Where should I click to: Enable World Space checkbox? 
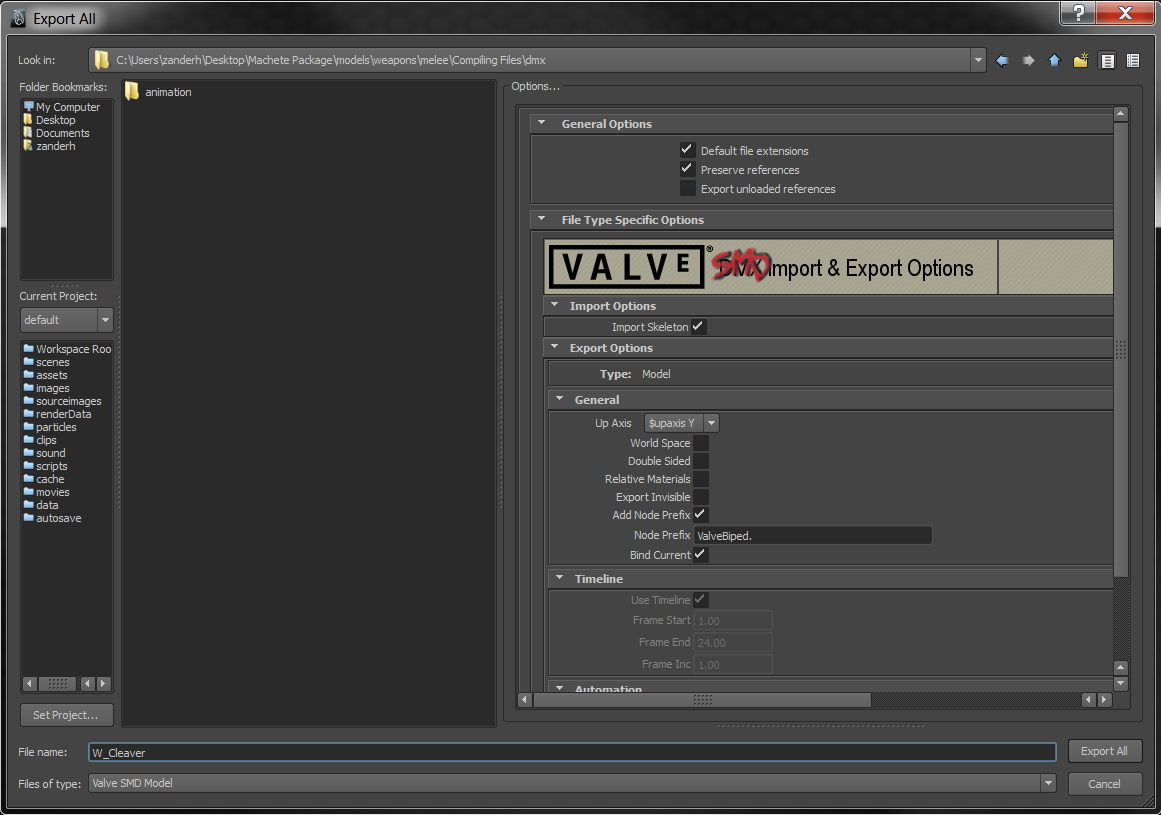click(x=700, y=443)
